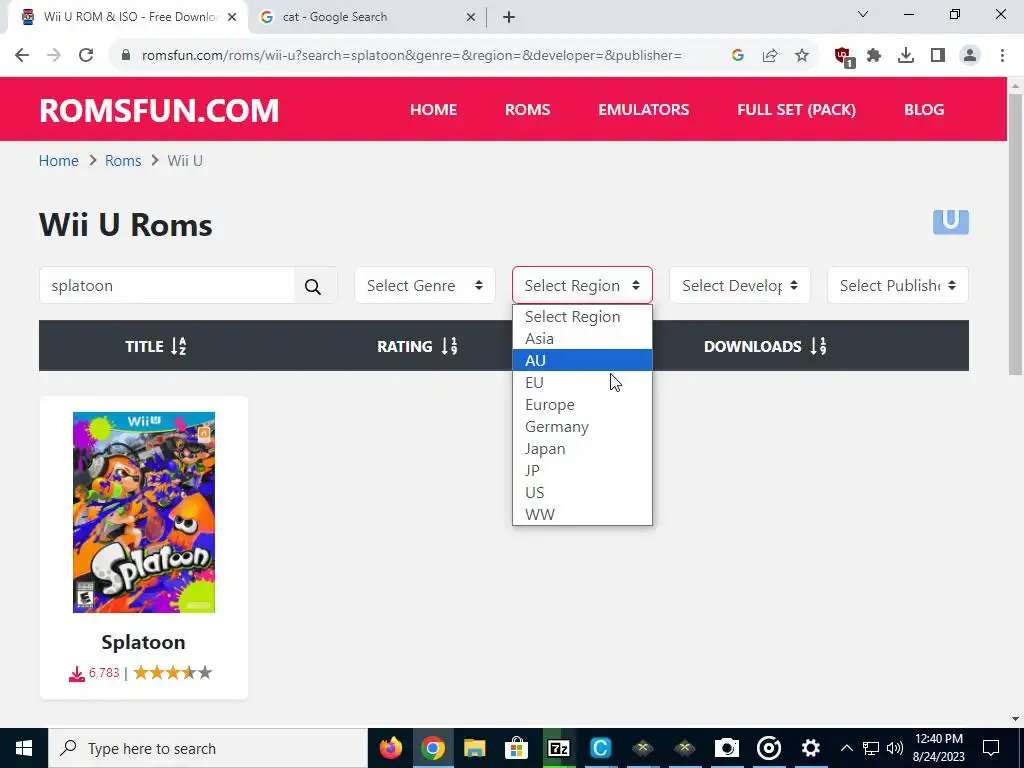Click the red download icon under Splatoon
The image size is (1024, 768).
pyautogui.click(x=77, y=674)
